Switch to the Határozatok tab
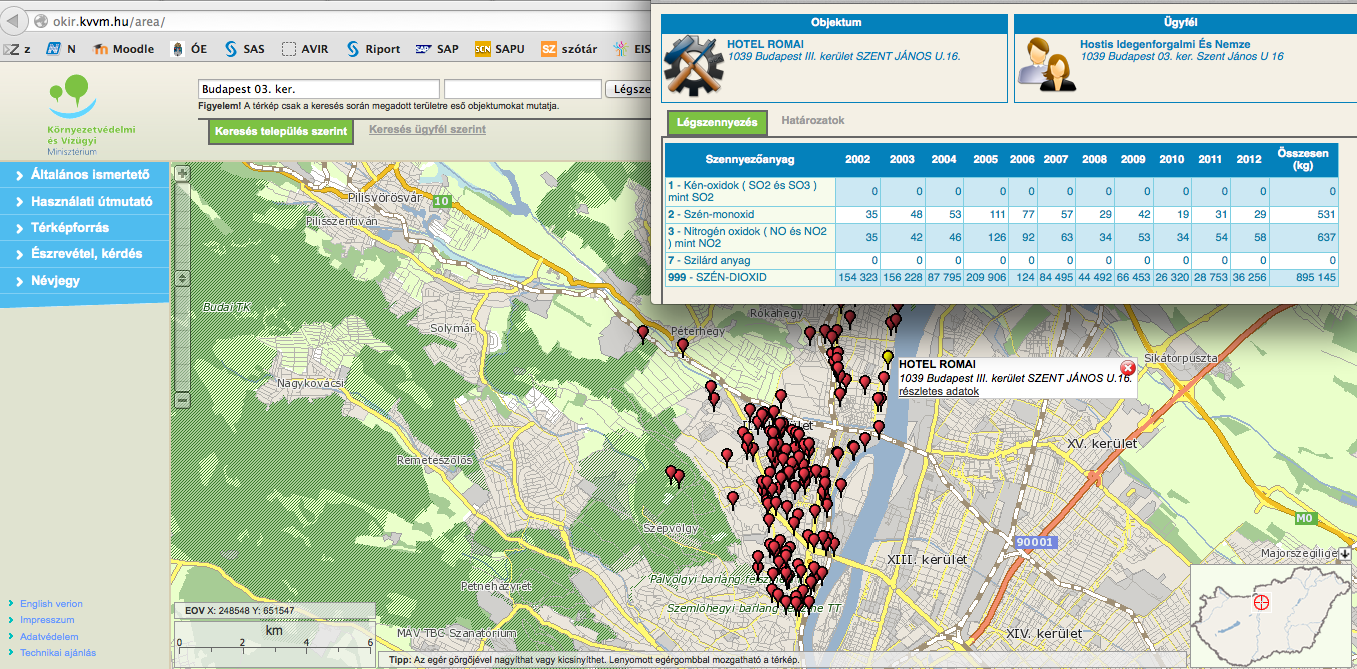Screen dimensions: 1357x669 (813, 121)
